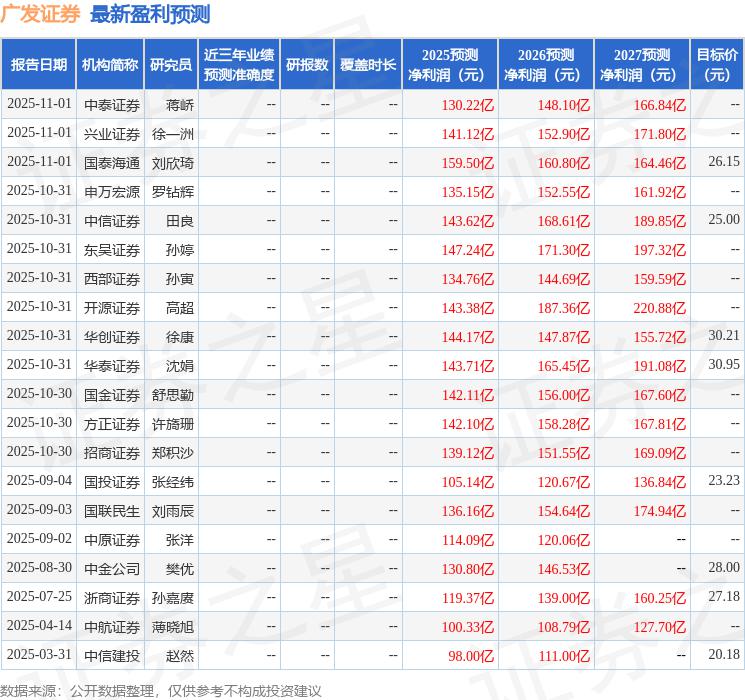Click the 197.32亿 profit value
This screenshot has width=745, height=700.
pyautogui.click(x=659, y=250)
